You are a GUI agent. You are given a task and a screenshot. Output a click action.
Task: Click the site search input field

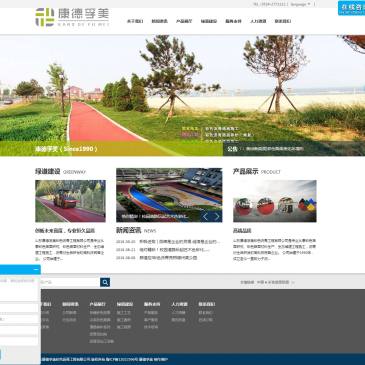point(70,282)
